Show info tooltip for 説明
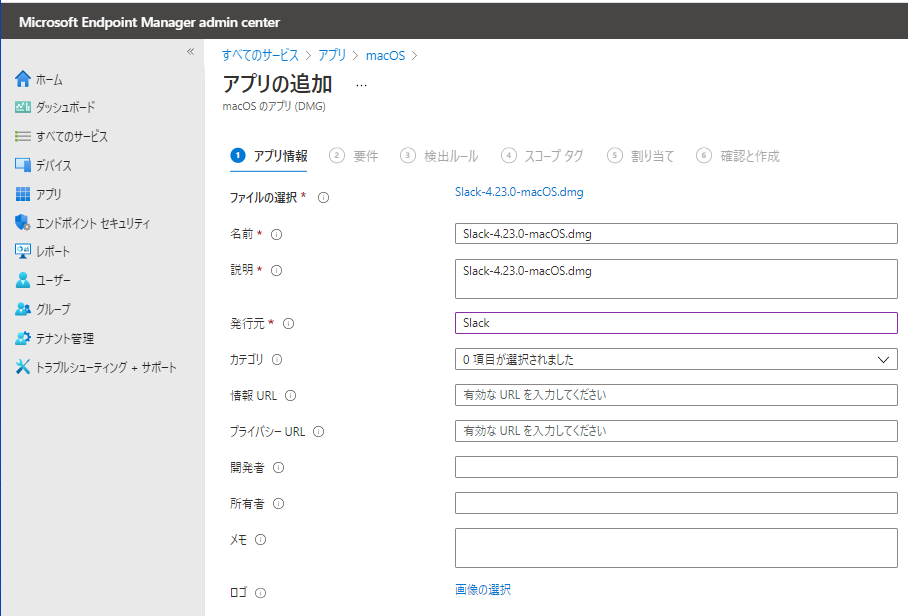This screenshot has height=616, width=909. 277,271
